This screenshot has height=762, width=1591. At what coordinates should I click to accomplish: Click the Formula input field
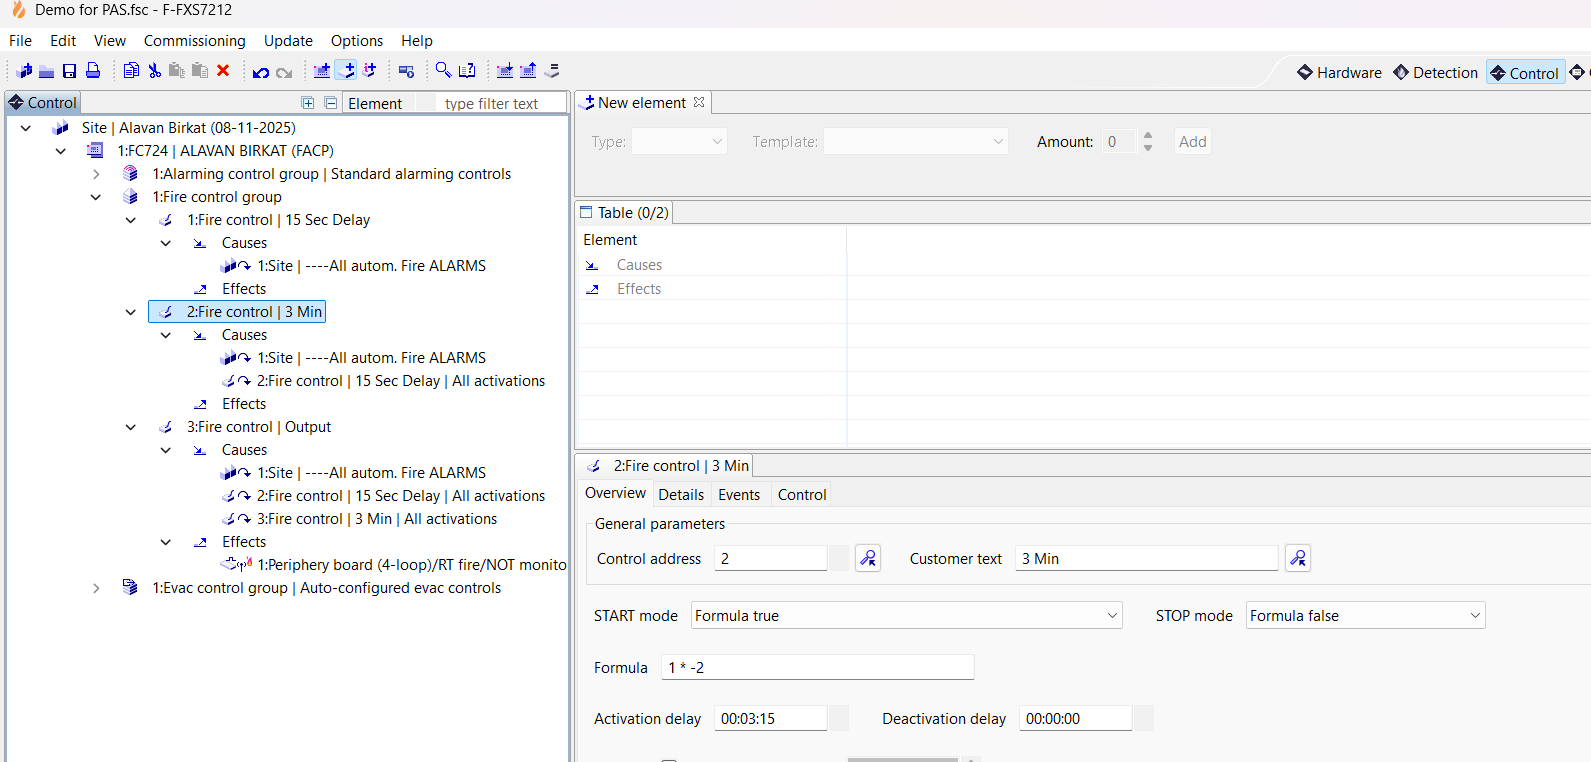click(816, 668)
